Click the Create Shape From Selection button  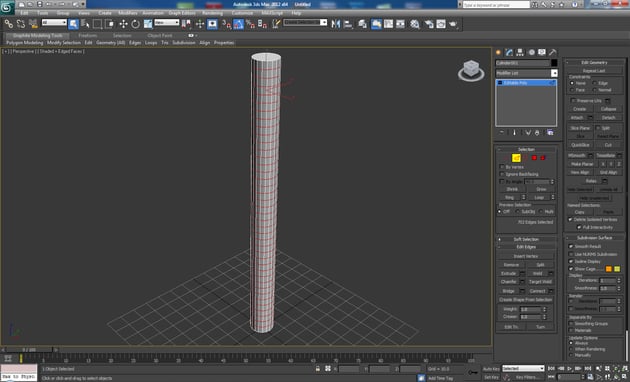click(526, 300)
